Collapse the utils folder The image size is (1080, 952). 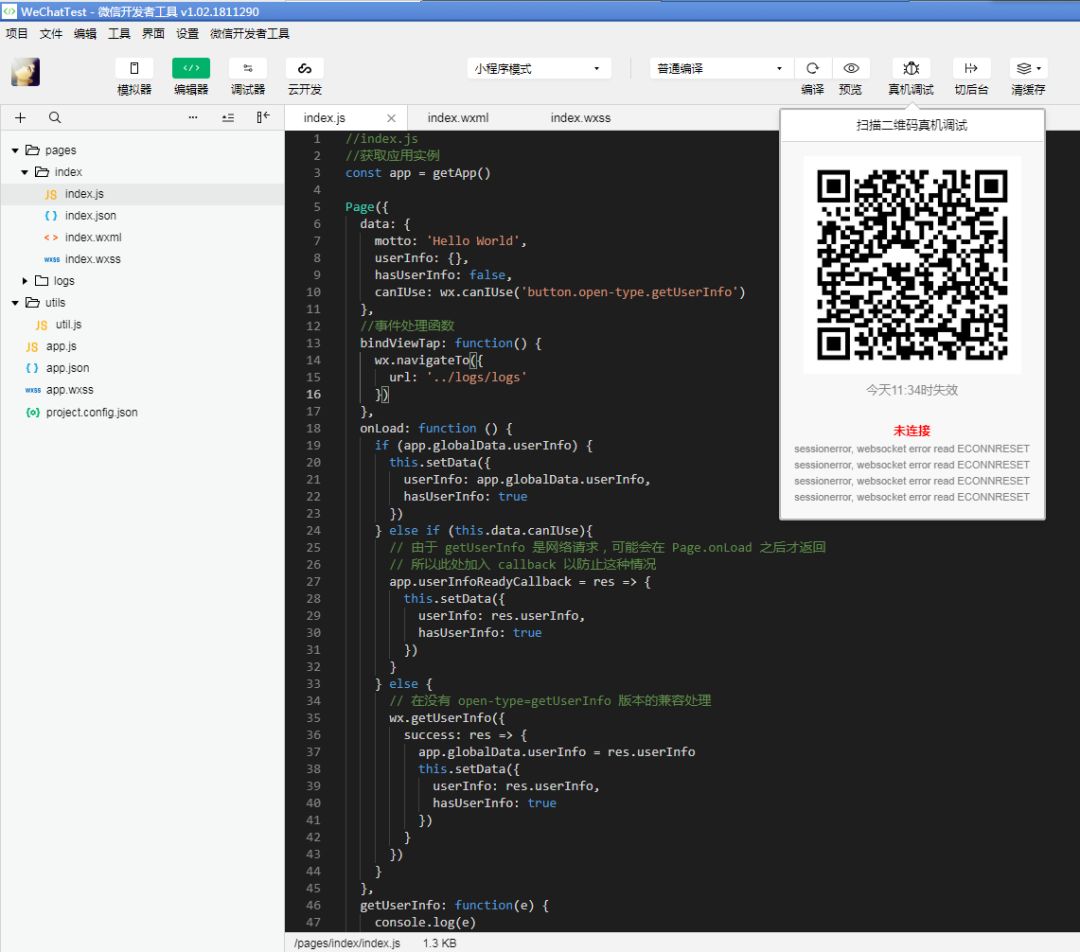[x=15, y=303]
